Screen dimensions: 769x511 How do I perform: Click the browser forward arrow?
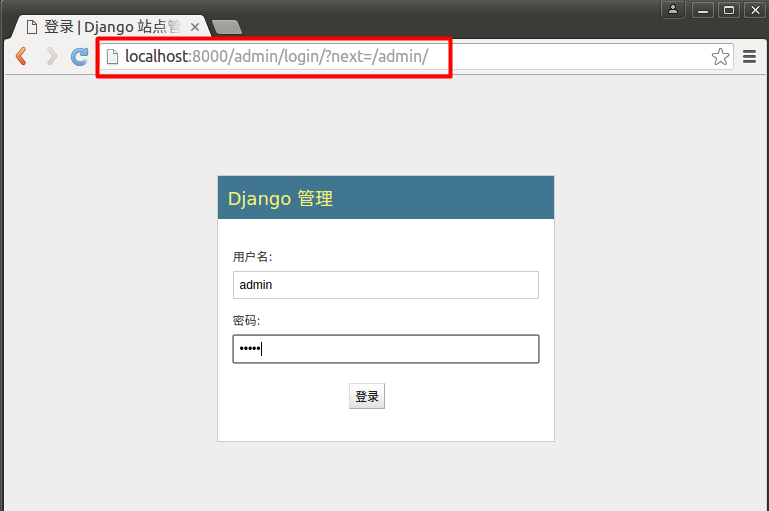point(51,56)
